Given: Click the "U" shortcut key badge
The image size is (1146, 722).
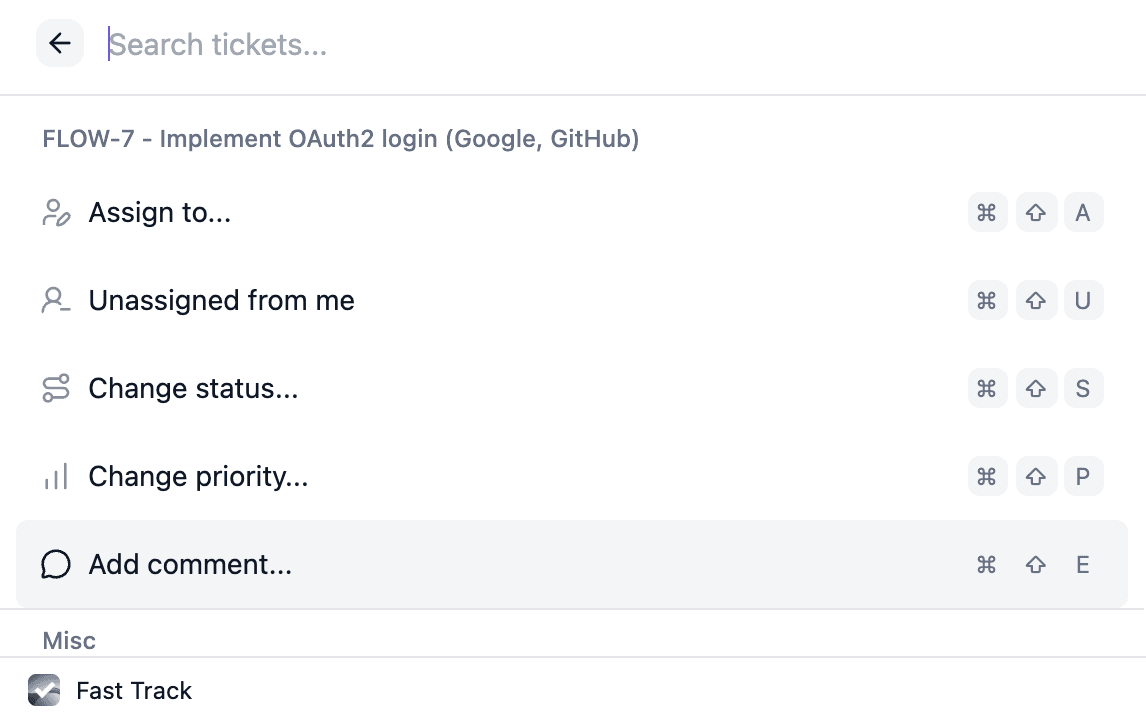Looking at the screenshot, I should tap(1083, 301).
